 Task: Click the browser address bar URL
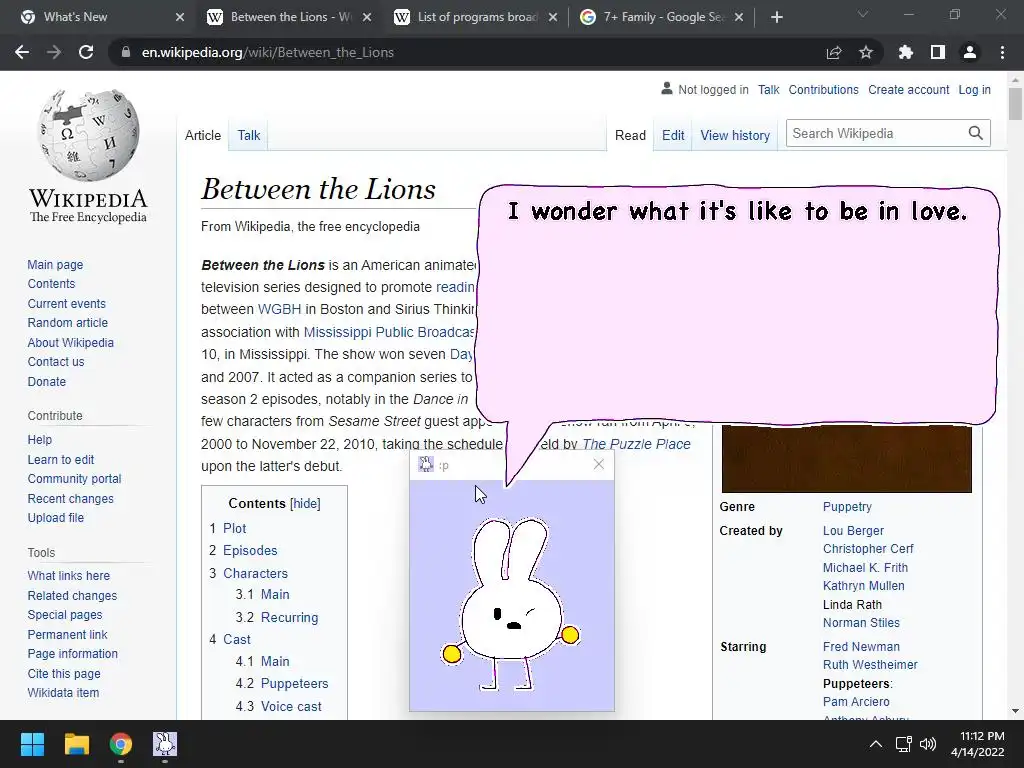pos(268,52)
